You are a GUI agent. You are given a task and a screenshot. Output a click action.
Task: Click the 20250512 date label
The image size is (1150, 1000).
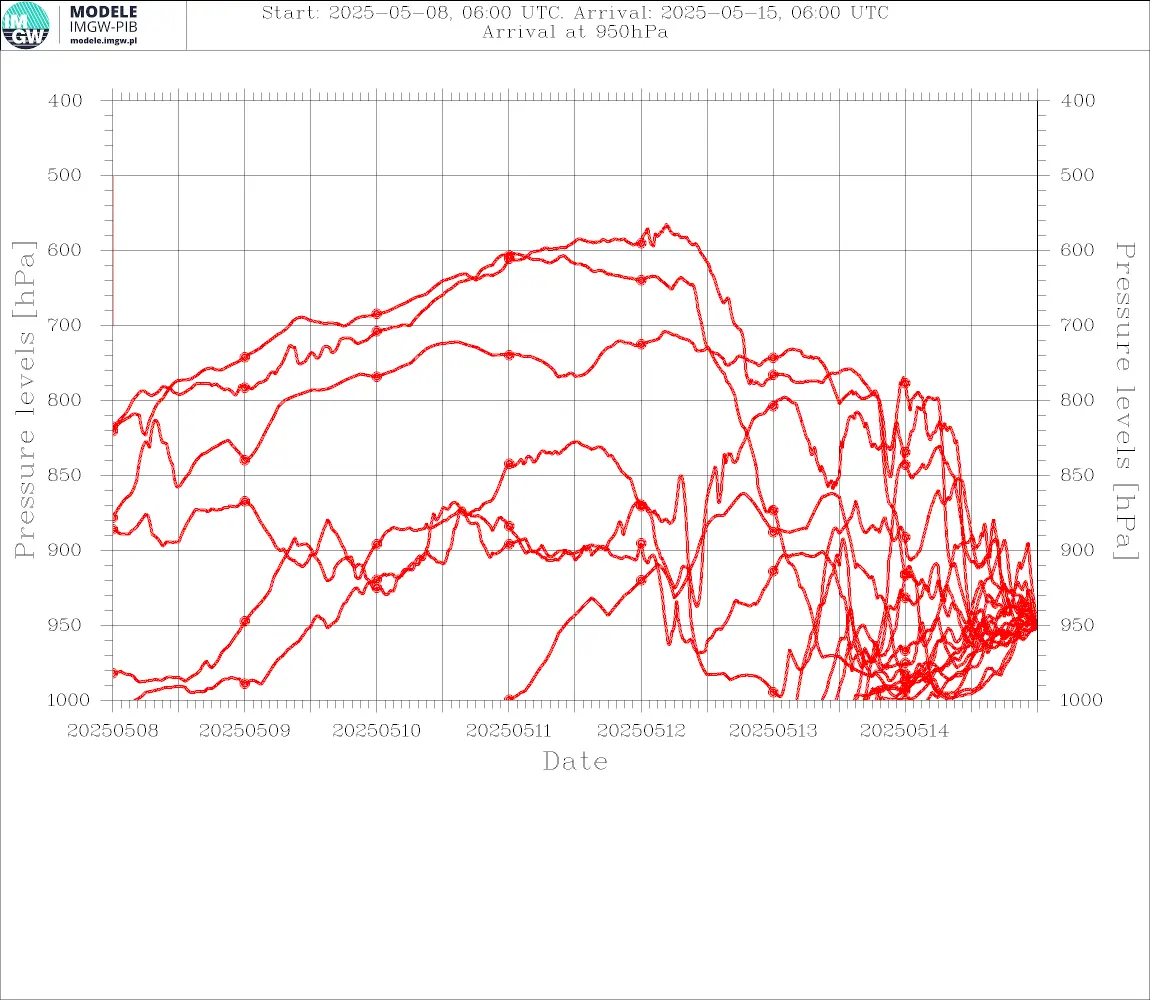(x=641, y=731)
